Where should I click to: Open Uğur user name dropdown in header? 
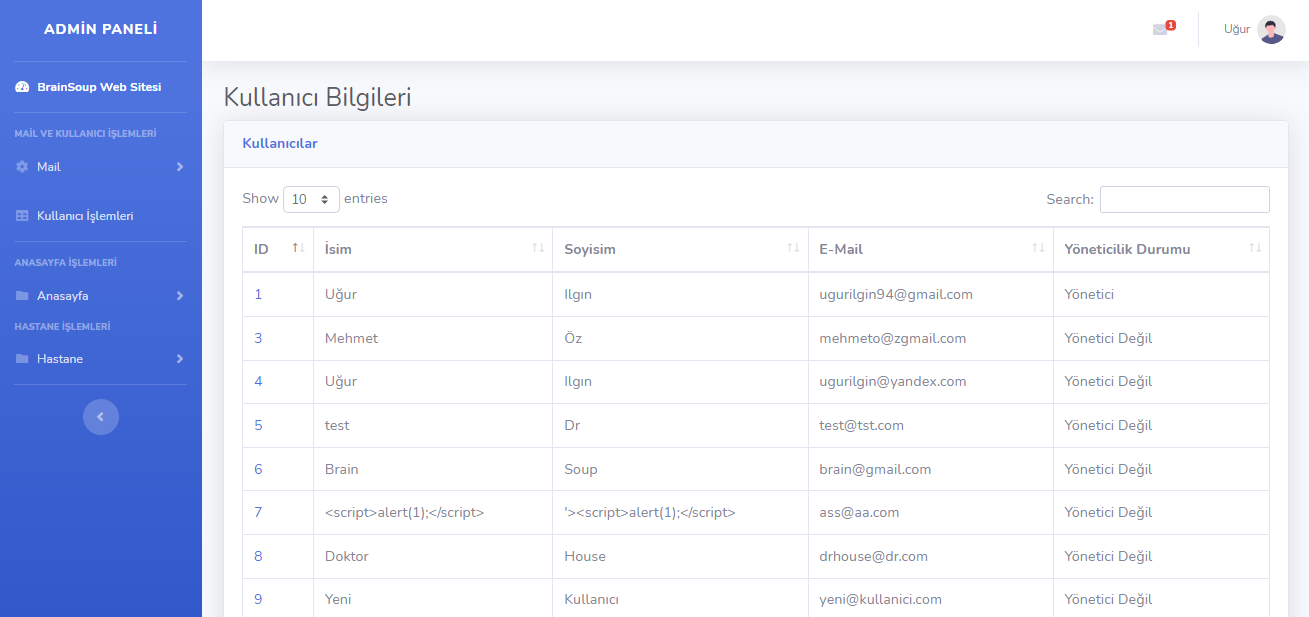point(1236,29)
